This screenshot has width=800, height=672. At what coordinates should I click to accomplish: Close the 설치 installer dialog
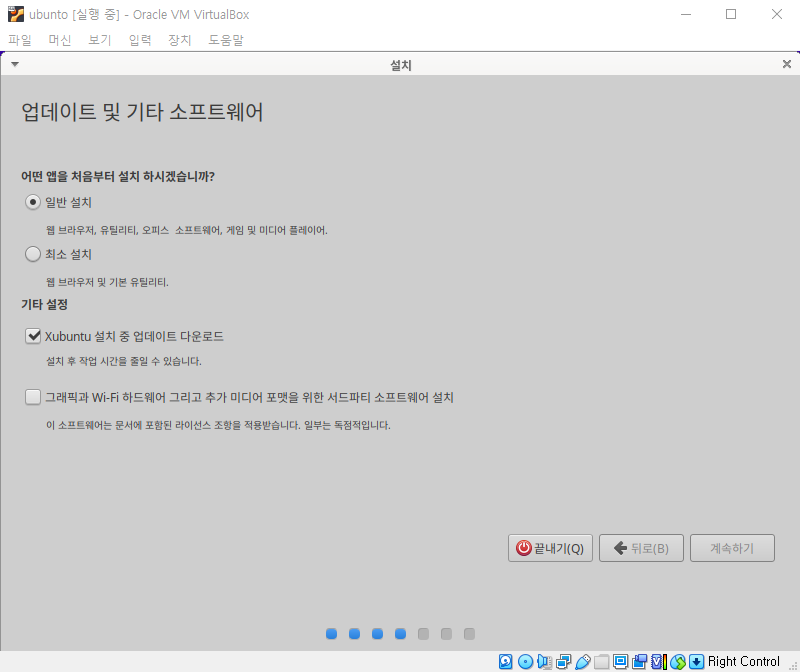787,64
